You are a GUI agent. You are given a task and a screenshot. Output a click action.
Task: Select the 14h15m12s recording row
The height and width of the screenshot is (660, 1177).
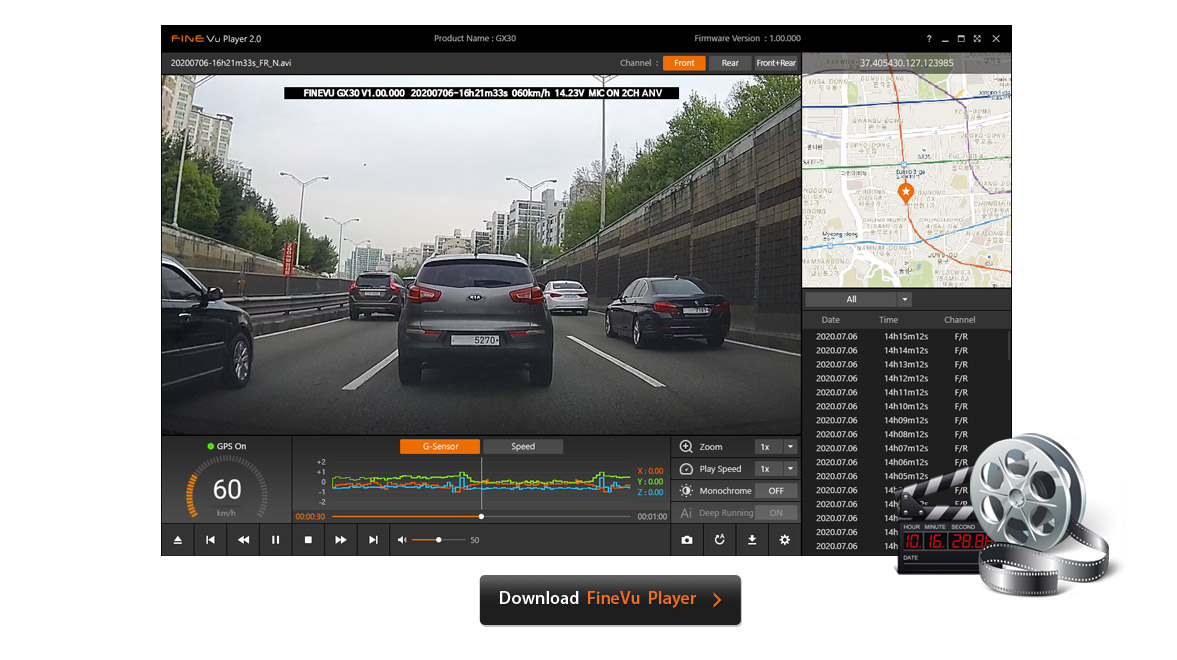click(x=905, y=337)
